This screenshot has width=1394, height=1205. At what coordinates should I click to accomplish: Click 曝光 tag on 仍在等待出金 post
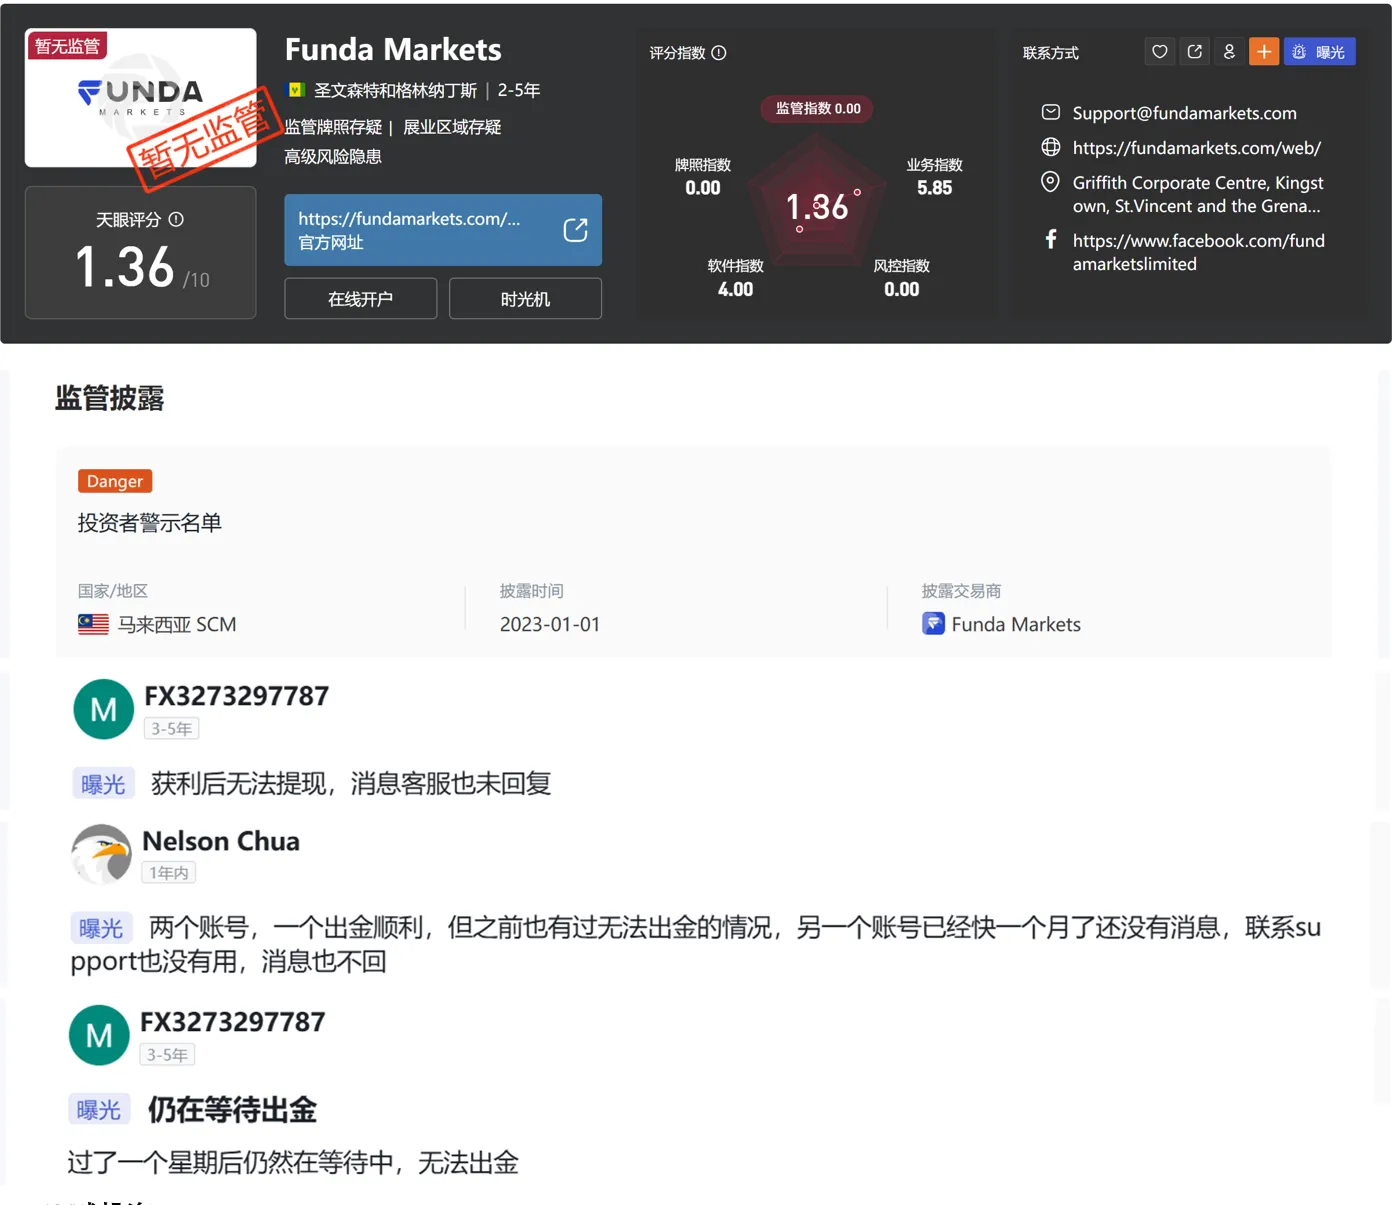coord(99,1110)
